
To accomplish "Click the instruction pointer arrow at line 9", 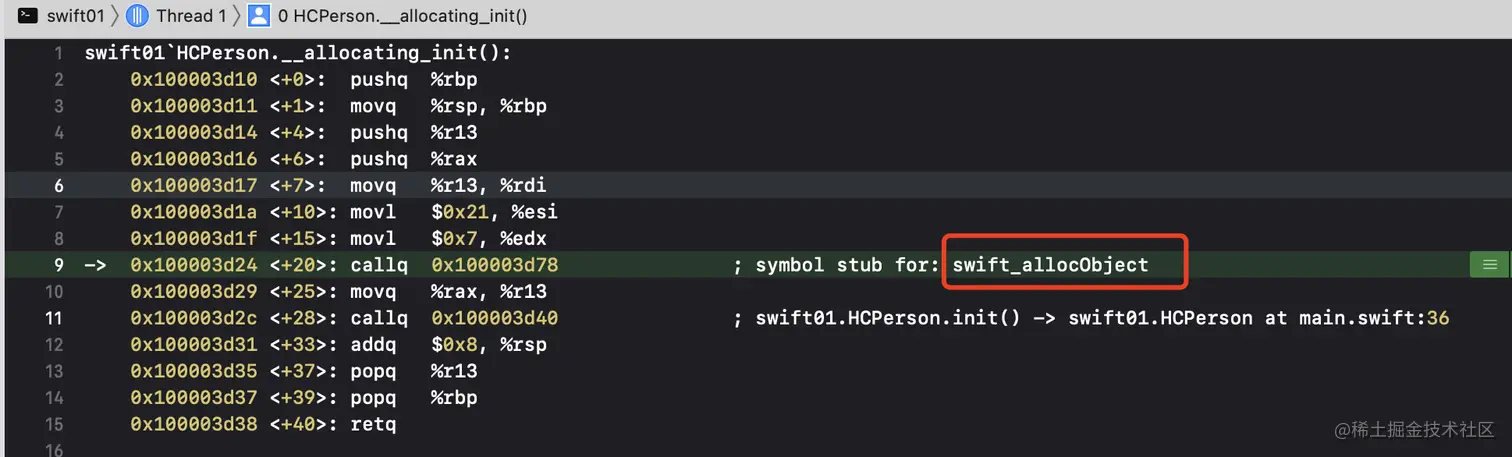I will pos(95,265).
